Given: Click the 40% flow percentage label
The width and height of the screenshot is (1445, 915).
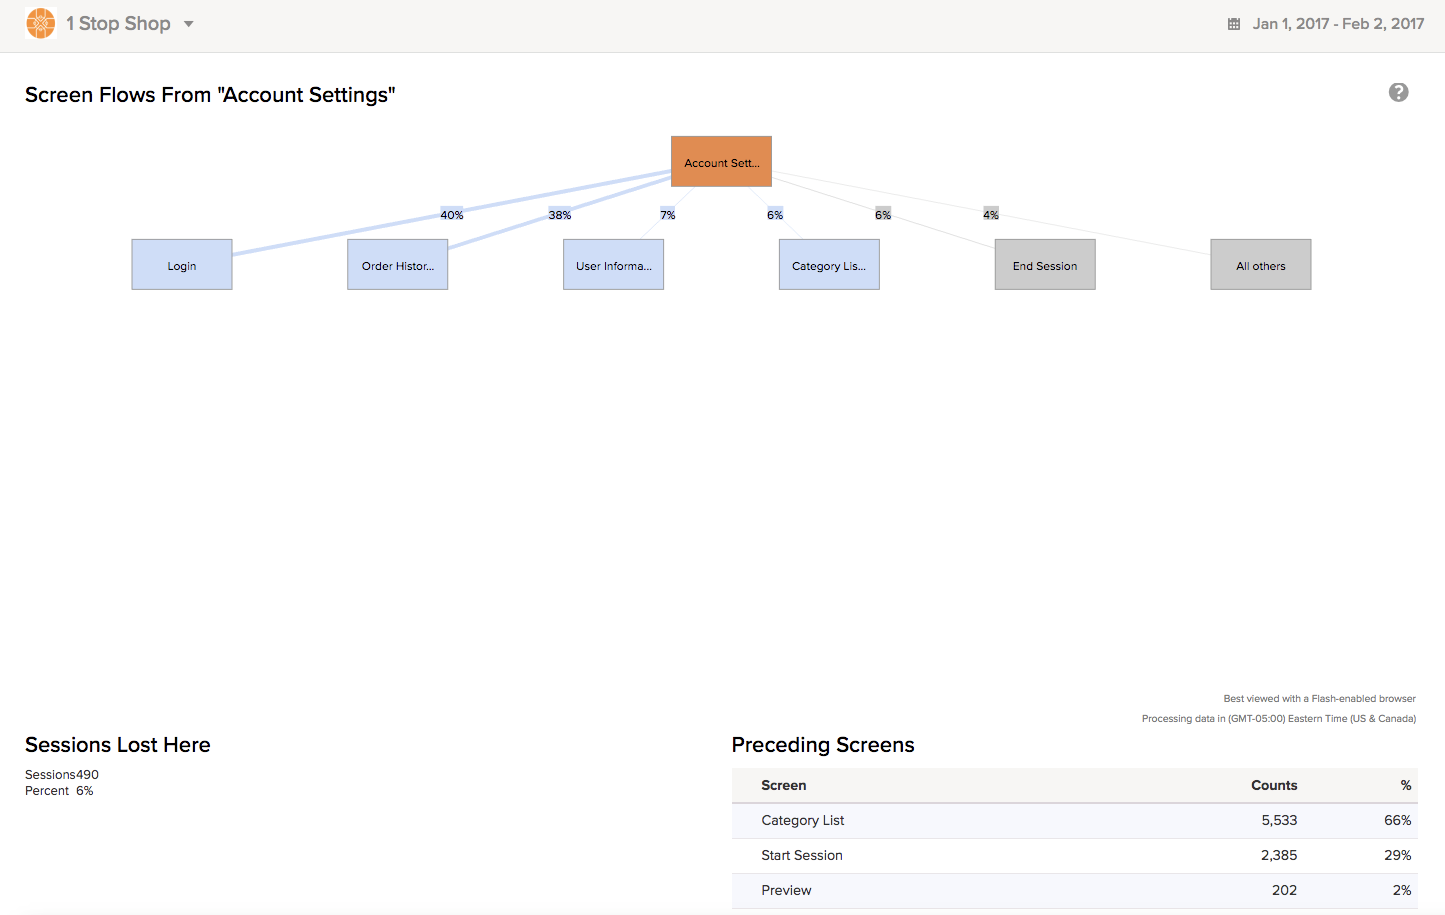Looking at the screenshot, I should pyautogui.click(x=452, y=215).
